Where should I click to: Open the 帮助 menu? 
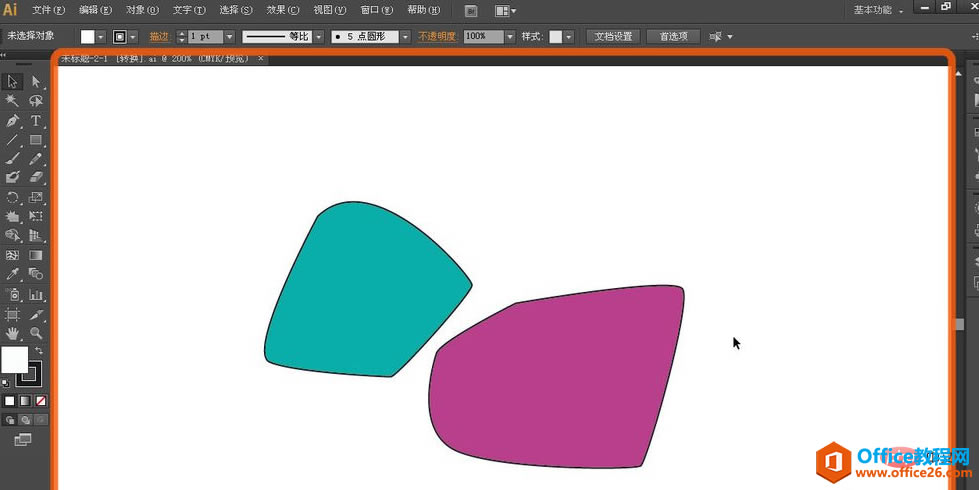(x=423, y=10)
